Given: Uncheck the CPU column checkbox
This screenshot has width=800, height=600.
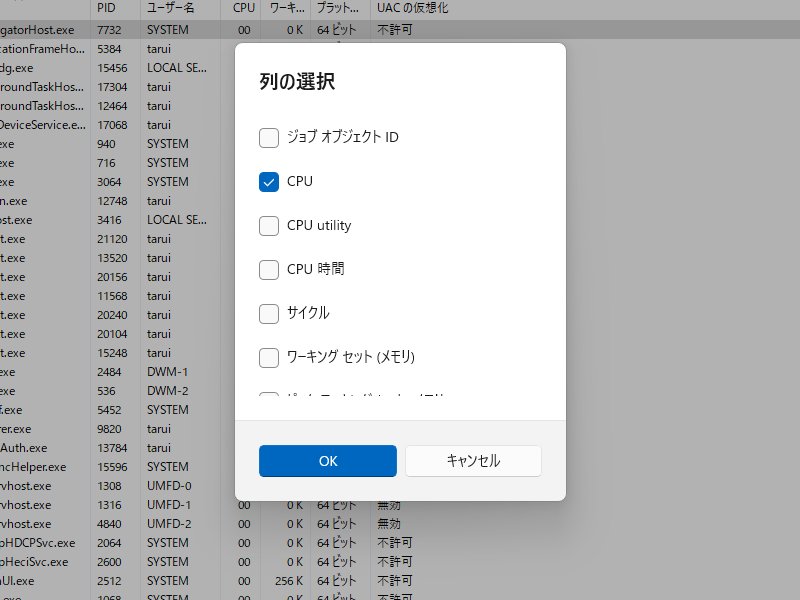Looking at the screenshot, I should [x=268, y=182].
